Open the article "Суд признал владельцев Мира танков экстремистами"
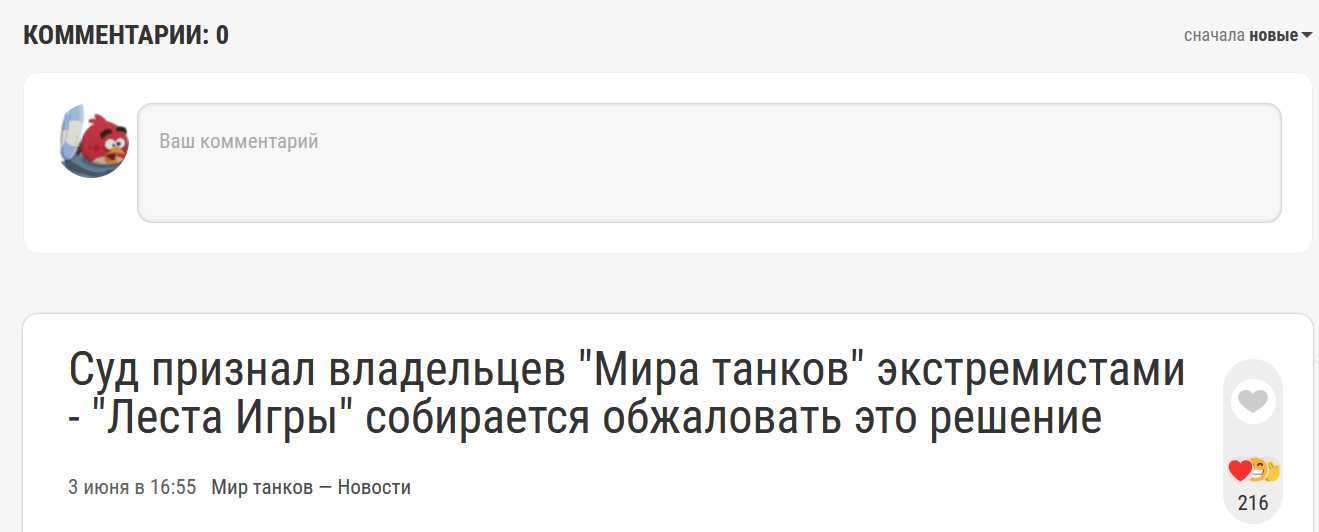The height and width of the screenshot is (532, 1319). pos(627,394)
